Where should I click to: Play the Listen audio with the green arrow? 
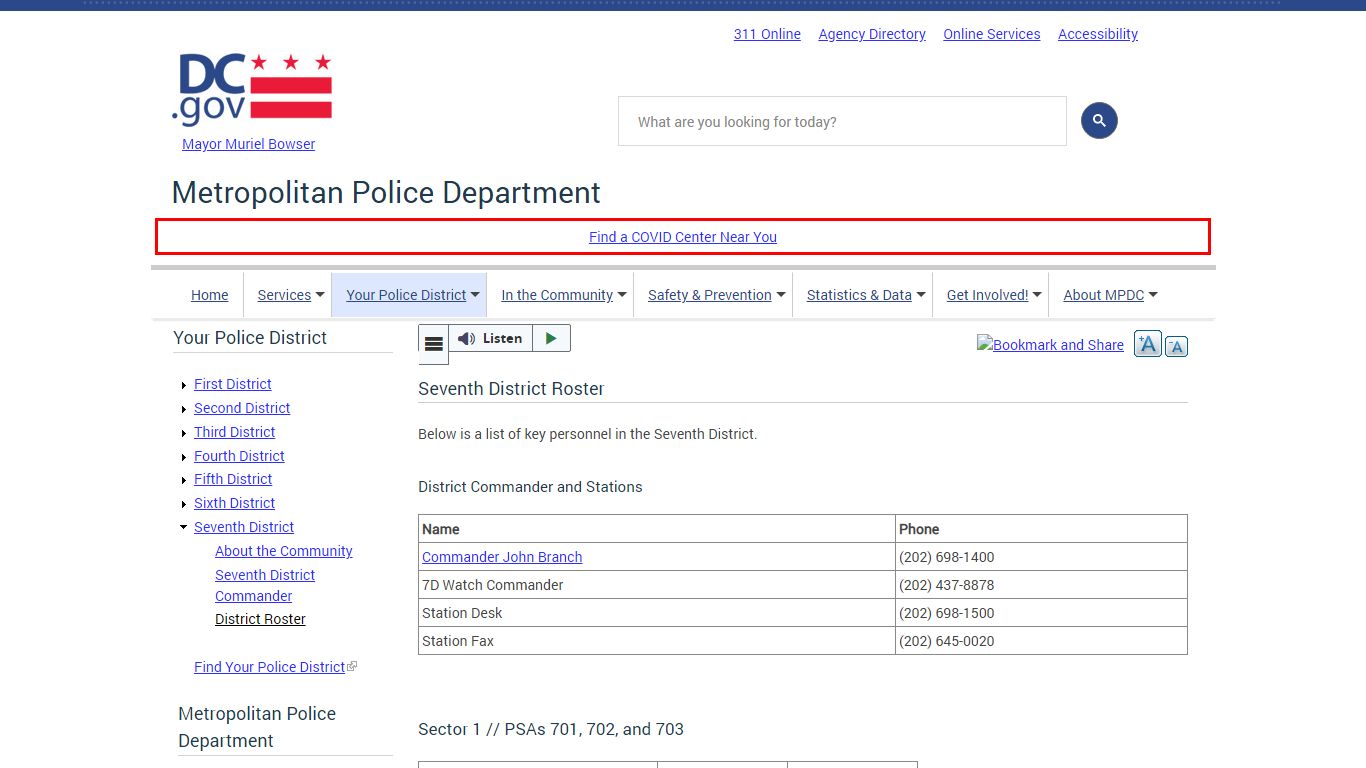[551, 338]
